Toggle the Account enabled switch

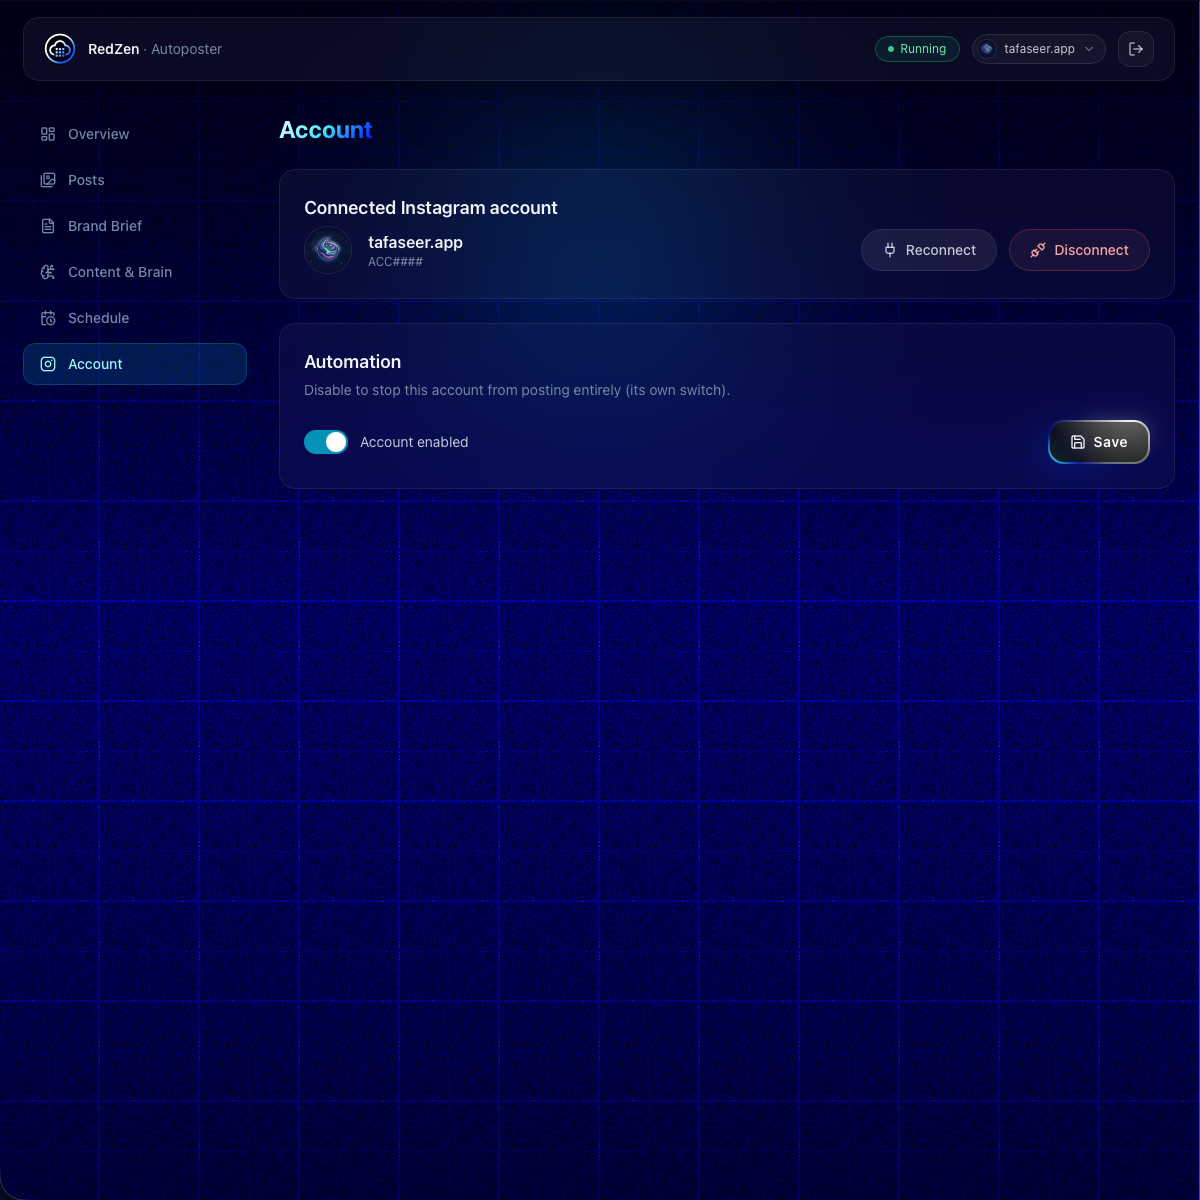pyautogui.click(x=326, y=442)
